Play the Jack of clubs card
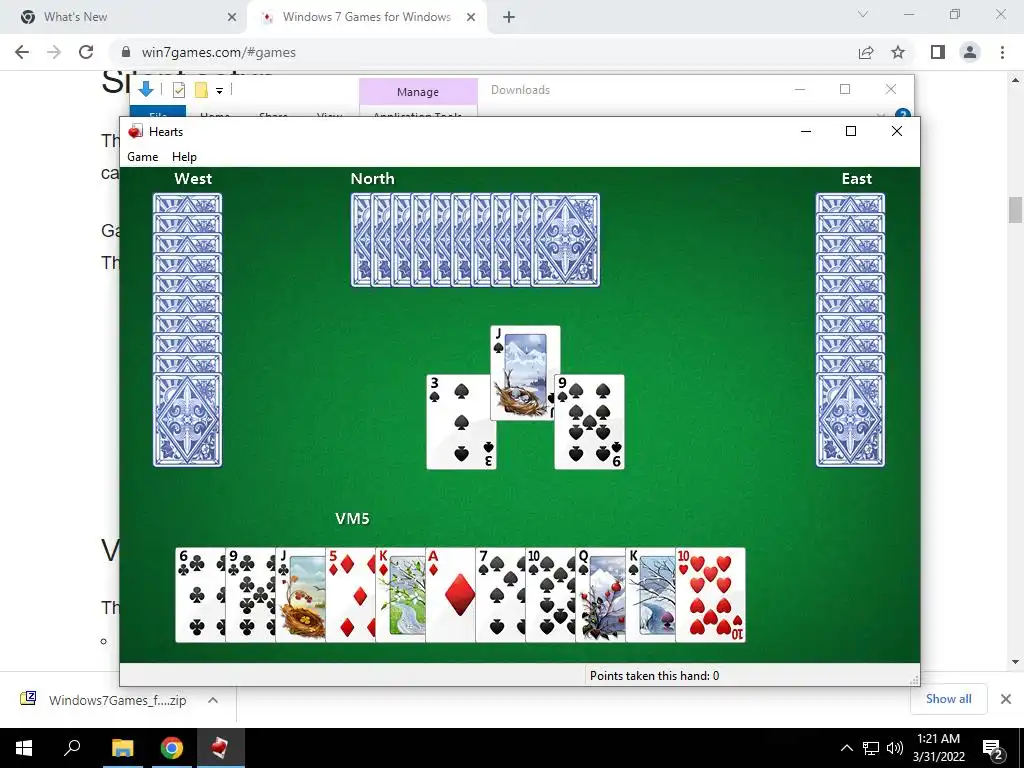Screen dimensions: 1024x768 (300, 595)
